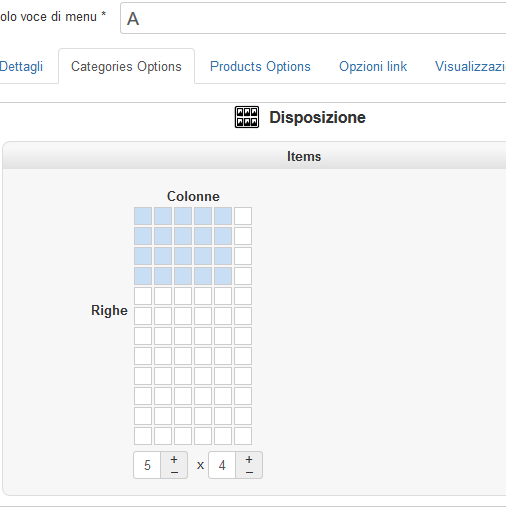Click the Disposizione grid layout icon
Screen dimensions: 506x513
point(247,117)
